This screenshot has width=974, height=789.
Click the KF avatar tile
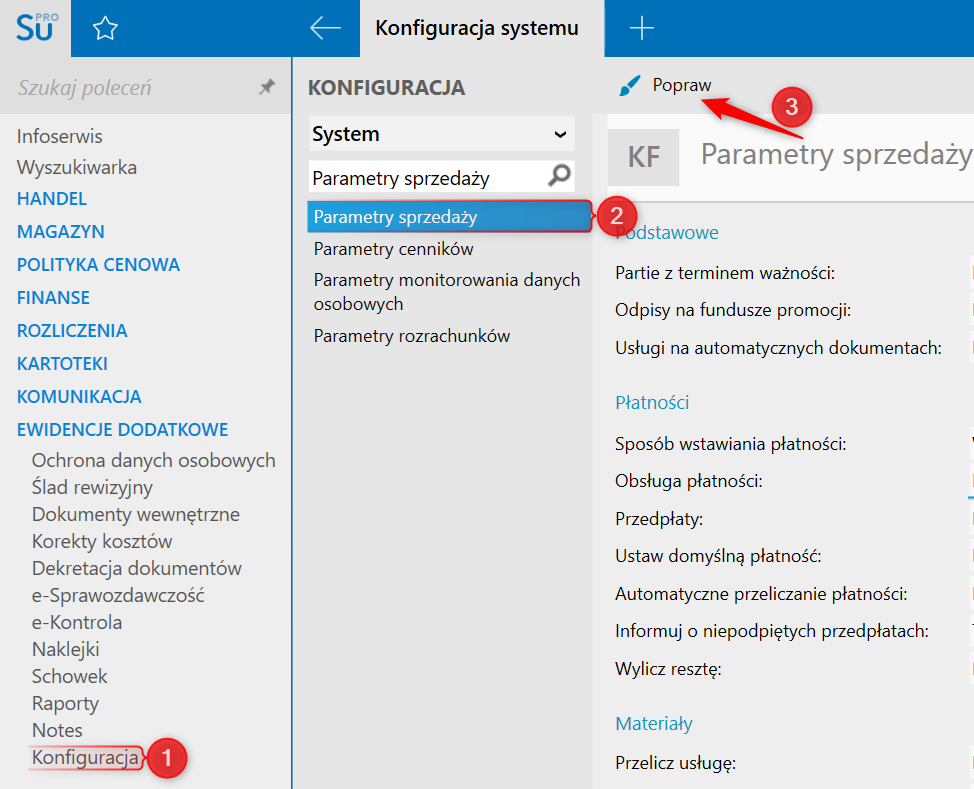pos(643,157)
